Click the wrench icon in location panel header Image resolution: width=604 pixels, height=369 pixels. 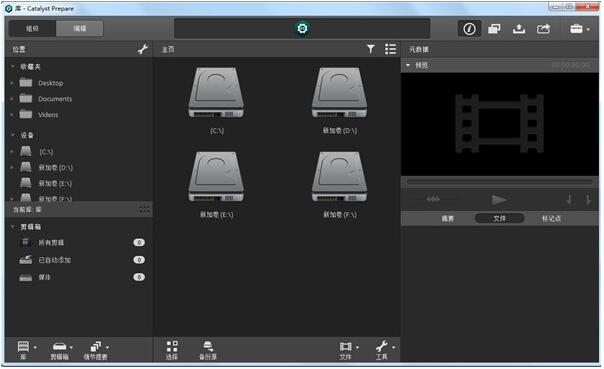[143, 49]
